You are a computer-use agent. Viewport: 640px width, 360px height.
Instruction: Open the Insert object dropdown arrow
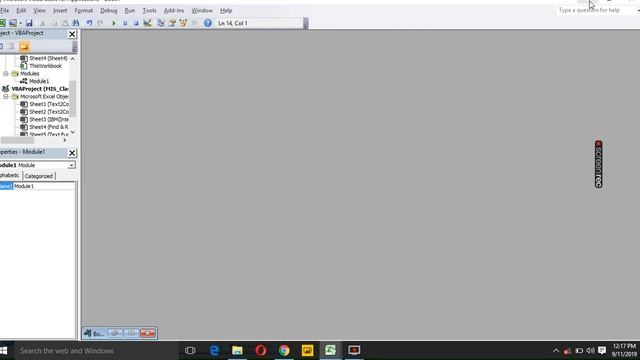click(x=20, y=23)
